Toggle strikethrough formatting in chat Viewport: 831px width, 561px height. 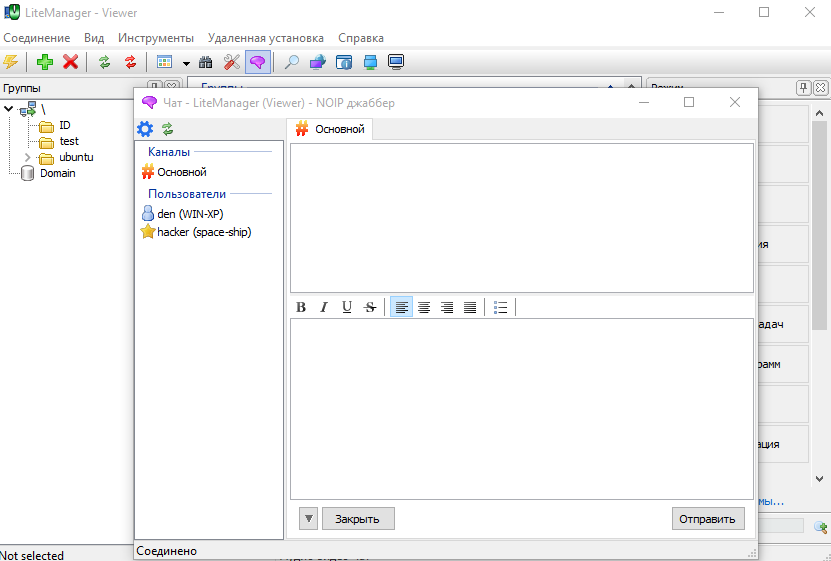[x=370, y=307]
